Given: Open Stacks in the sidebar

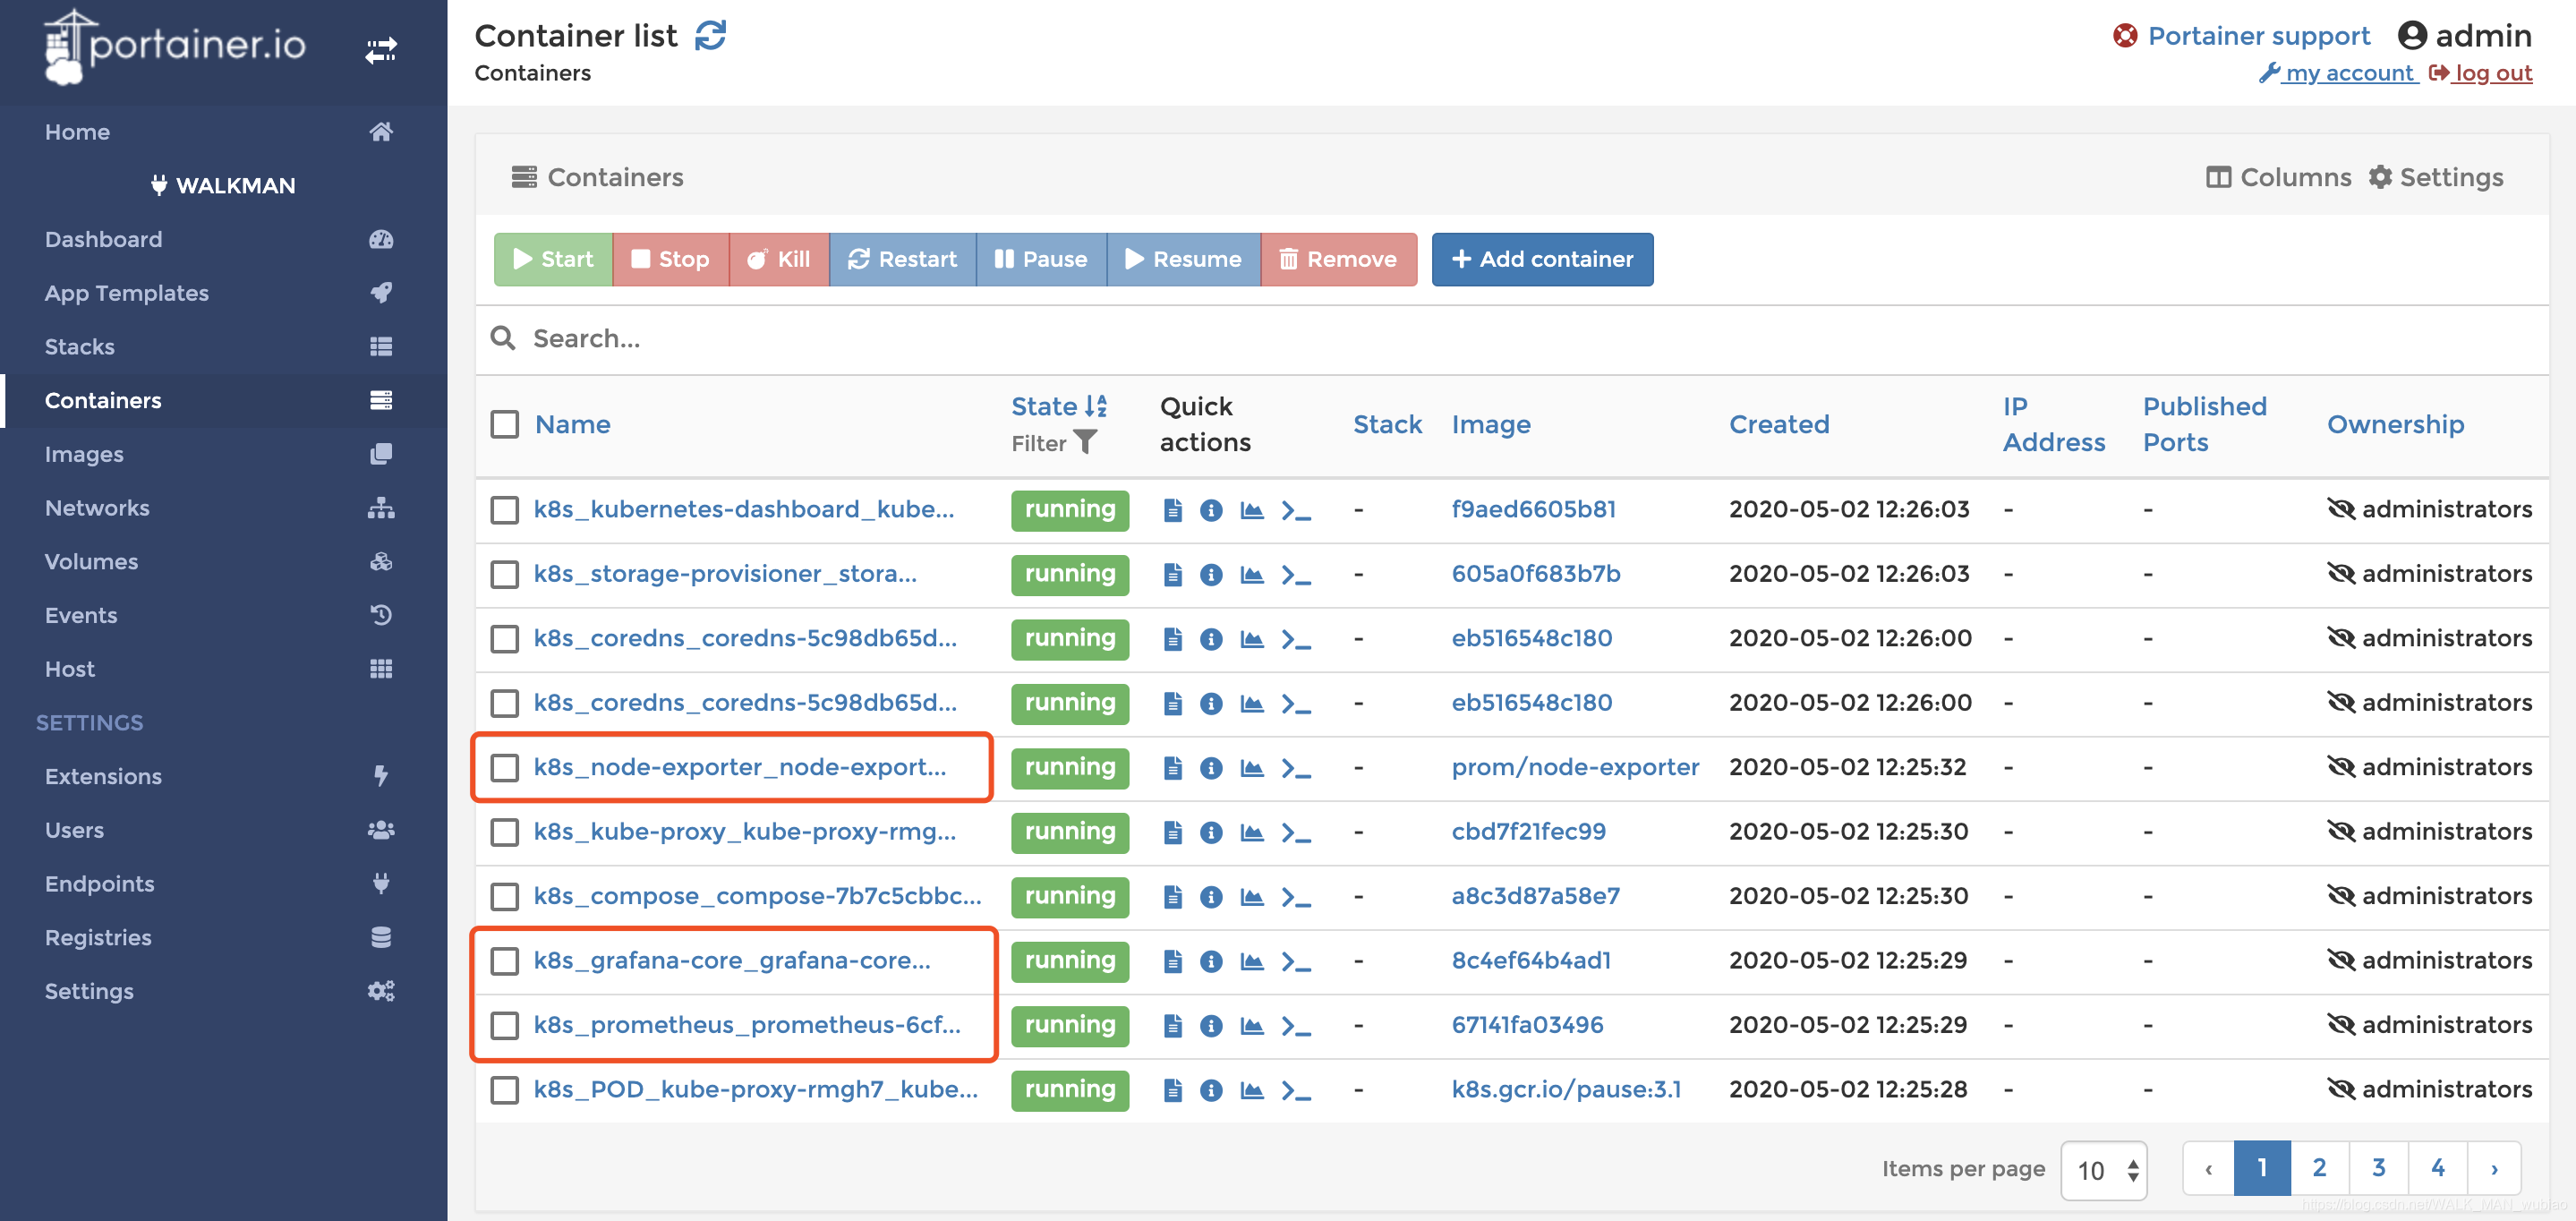Looking at the screenshot, I should 224,347.
